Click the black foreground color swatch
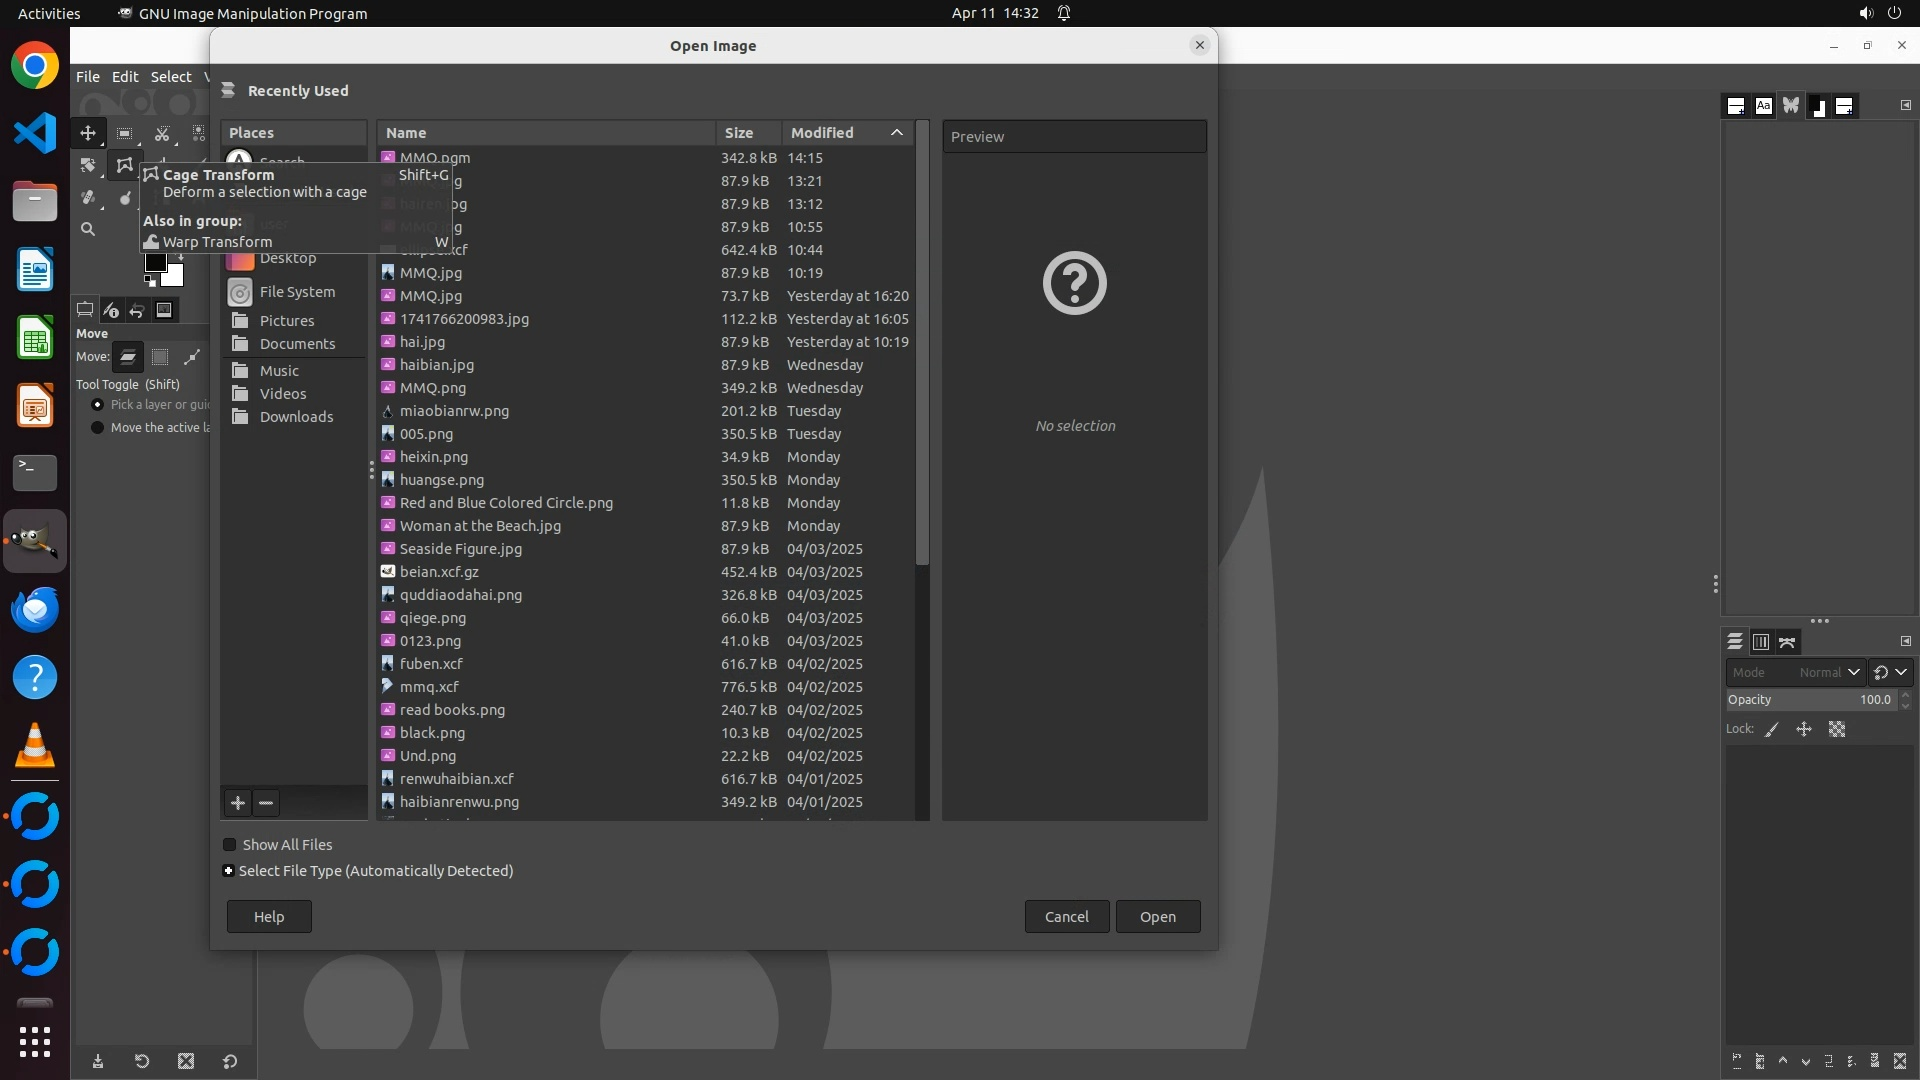 coord(155,263)
